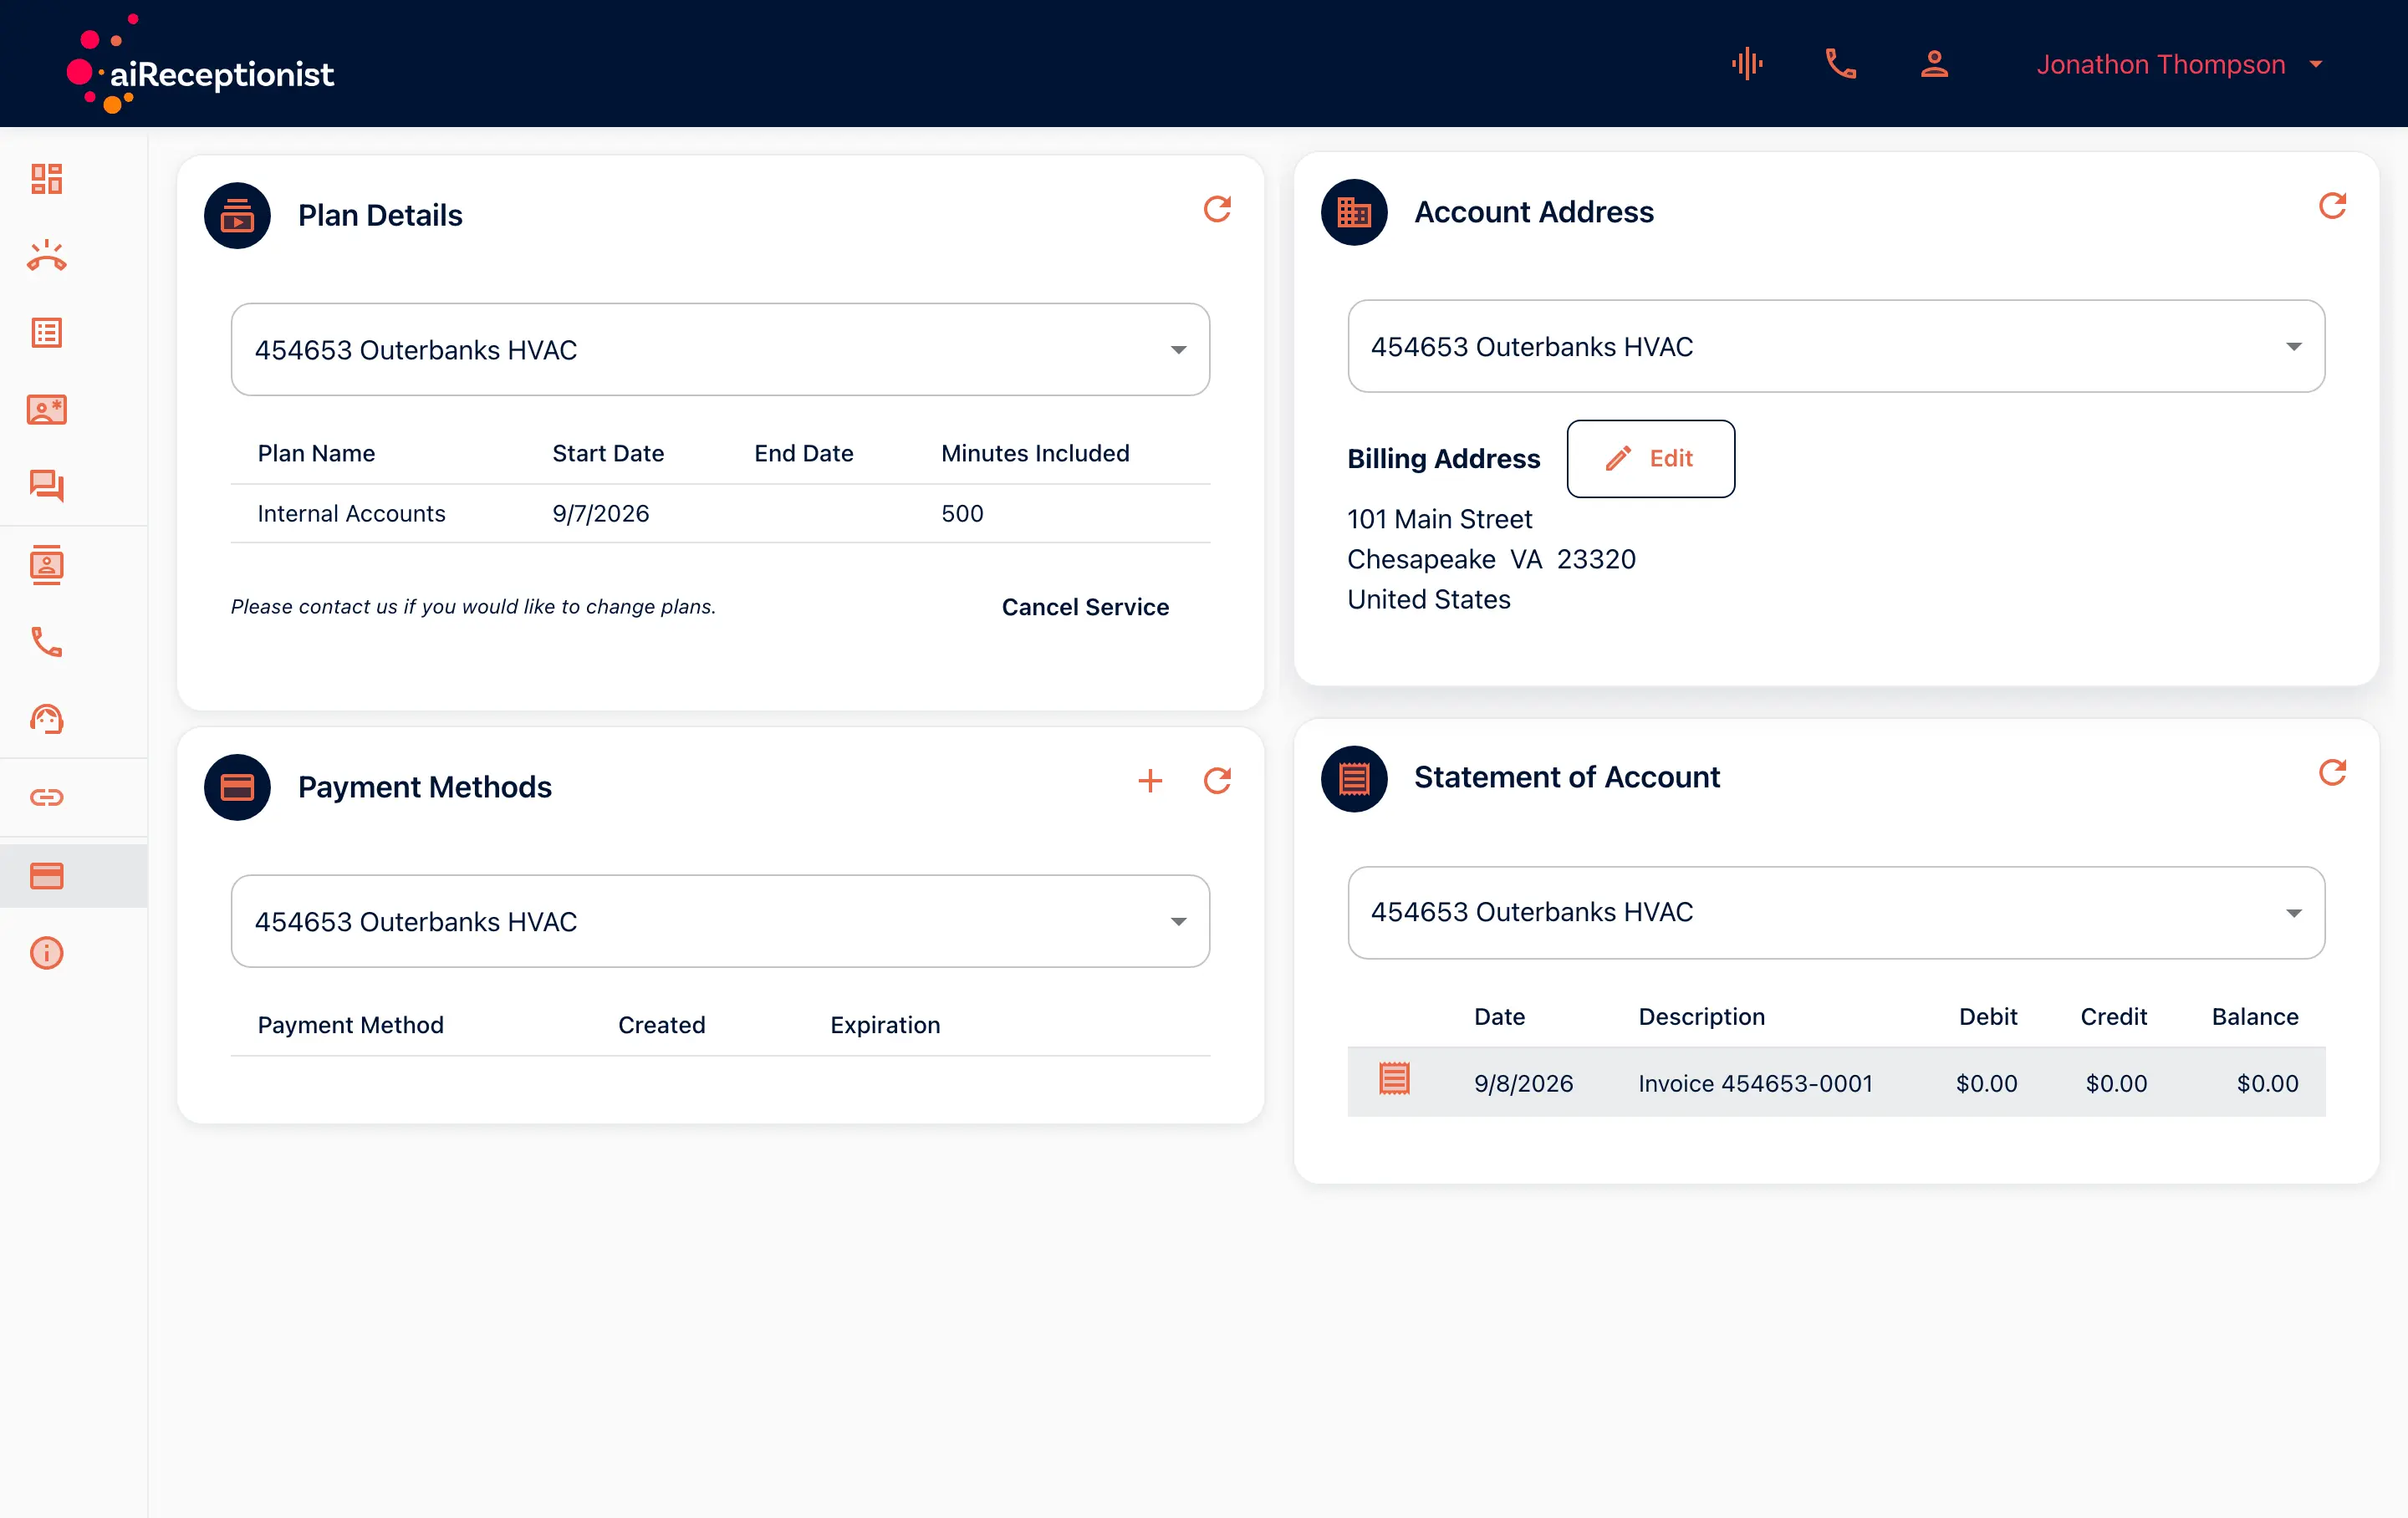
Task: Open the contact card sidebar icon
Action: 46,410
